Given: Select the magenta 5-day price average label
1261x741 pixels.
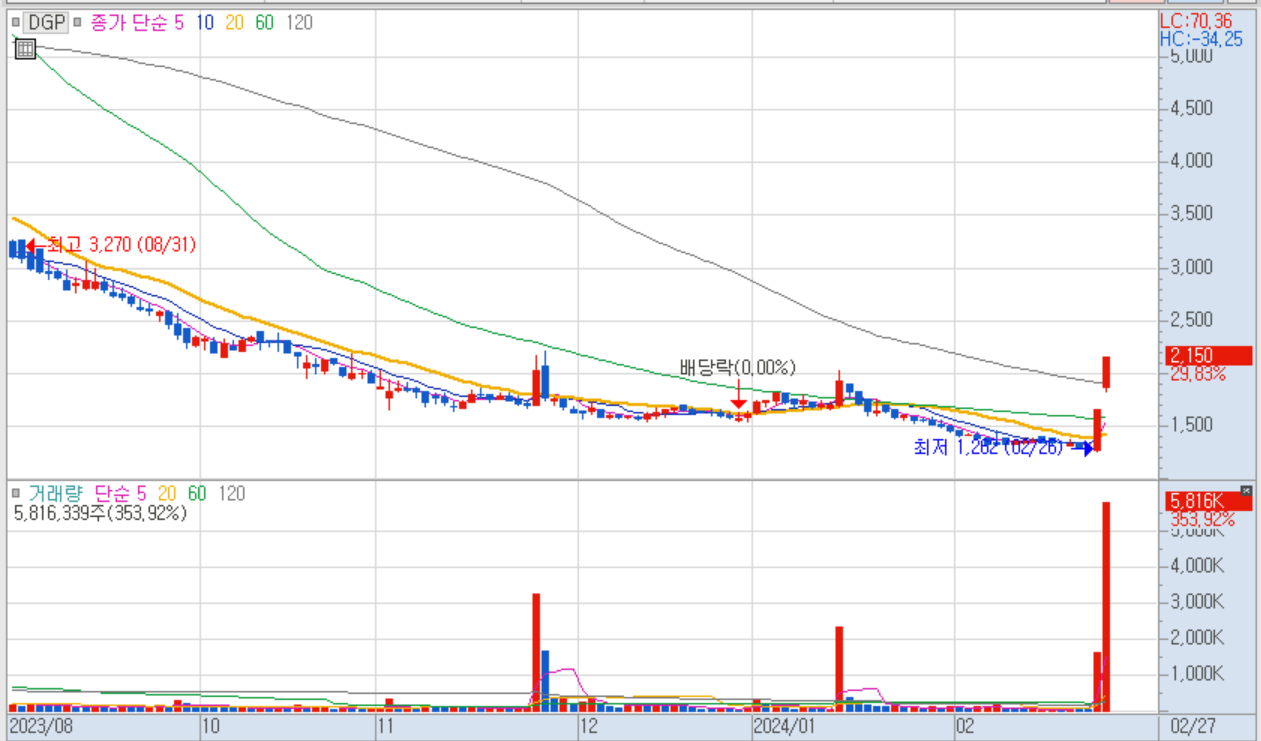Looking at the screenshot, I should [178, 21].
